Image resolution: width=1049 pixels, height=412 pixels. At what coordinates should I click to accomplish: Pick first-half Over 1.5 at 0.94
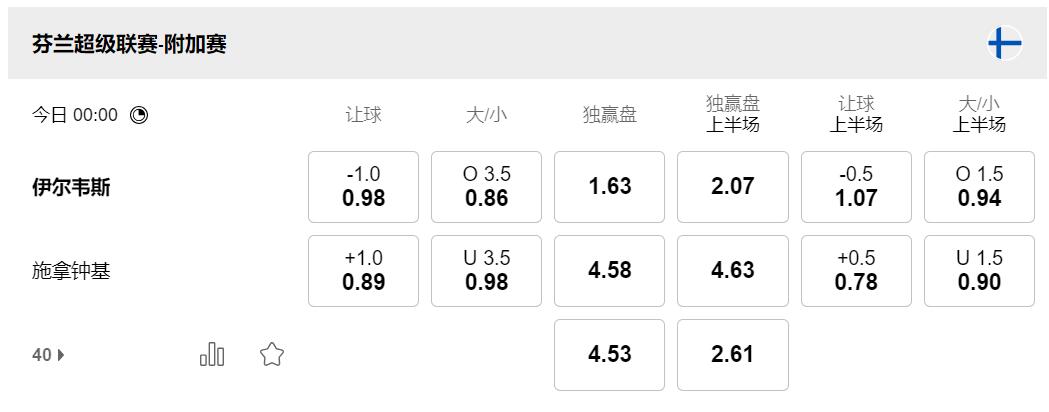click(x=979, y=186)
